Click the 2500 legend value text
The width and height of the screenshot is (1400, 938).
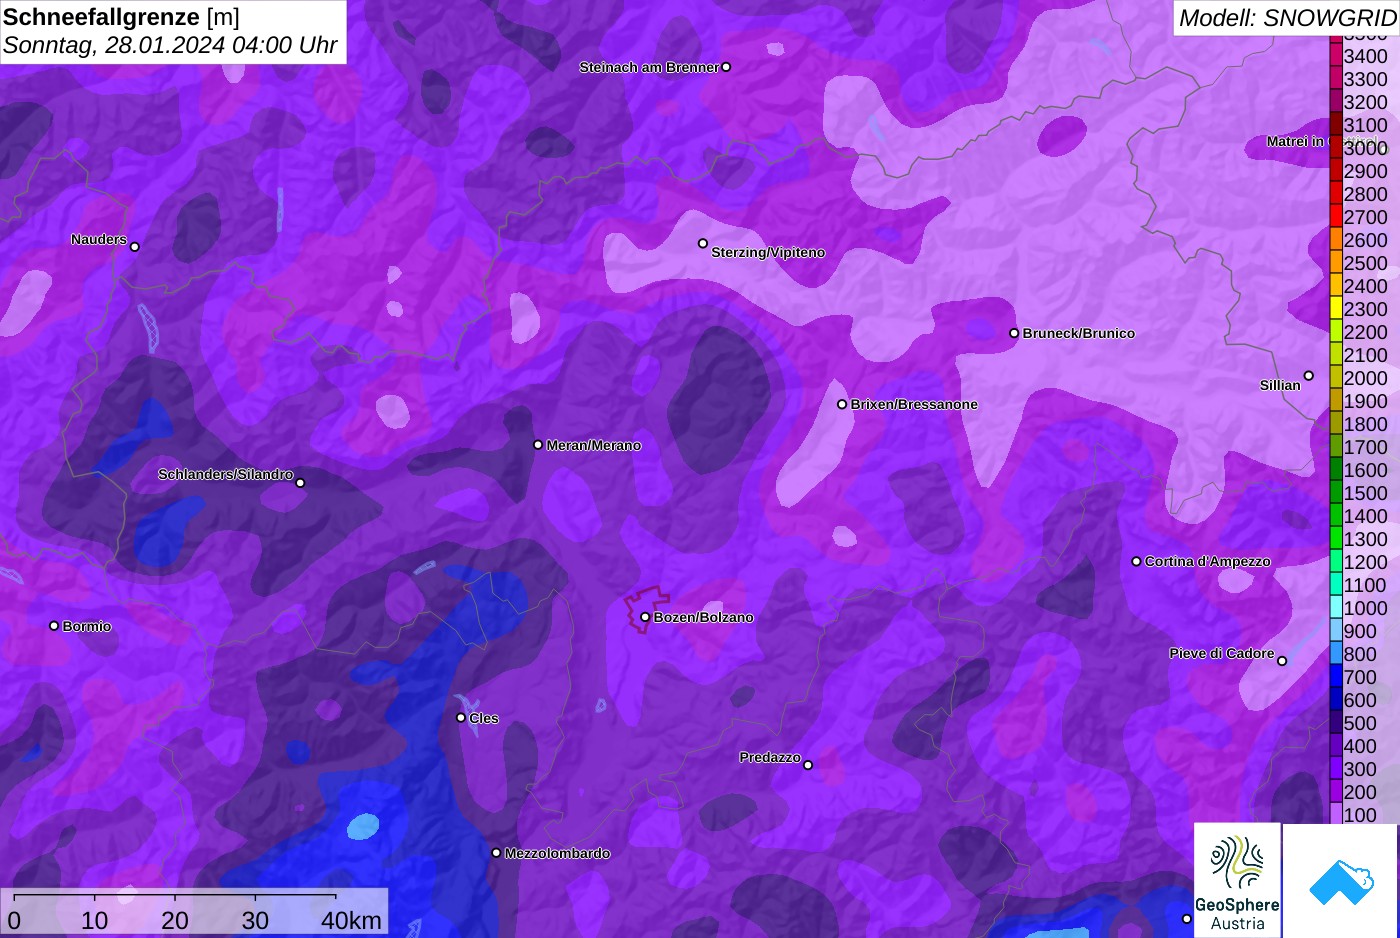tap(1365, 263)
